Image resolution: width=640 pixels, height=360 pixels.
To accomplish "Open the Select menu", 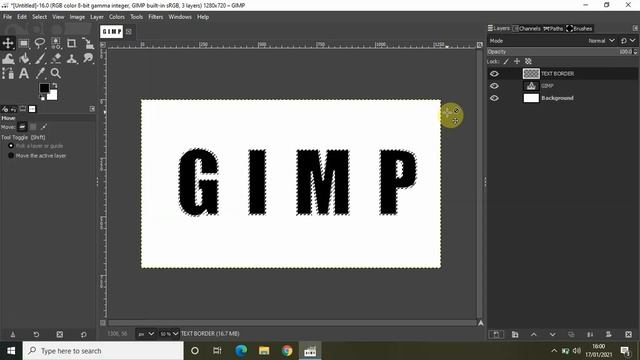I will click(39, 17).
